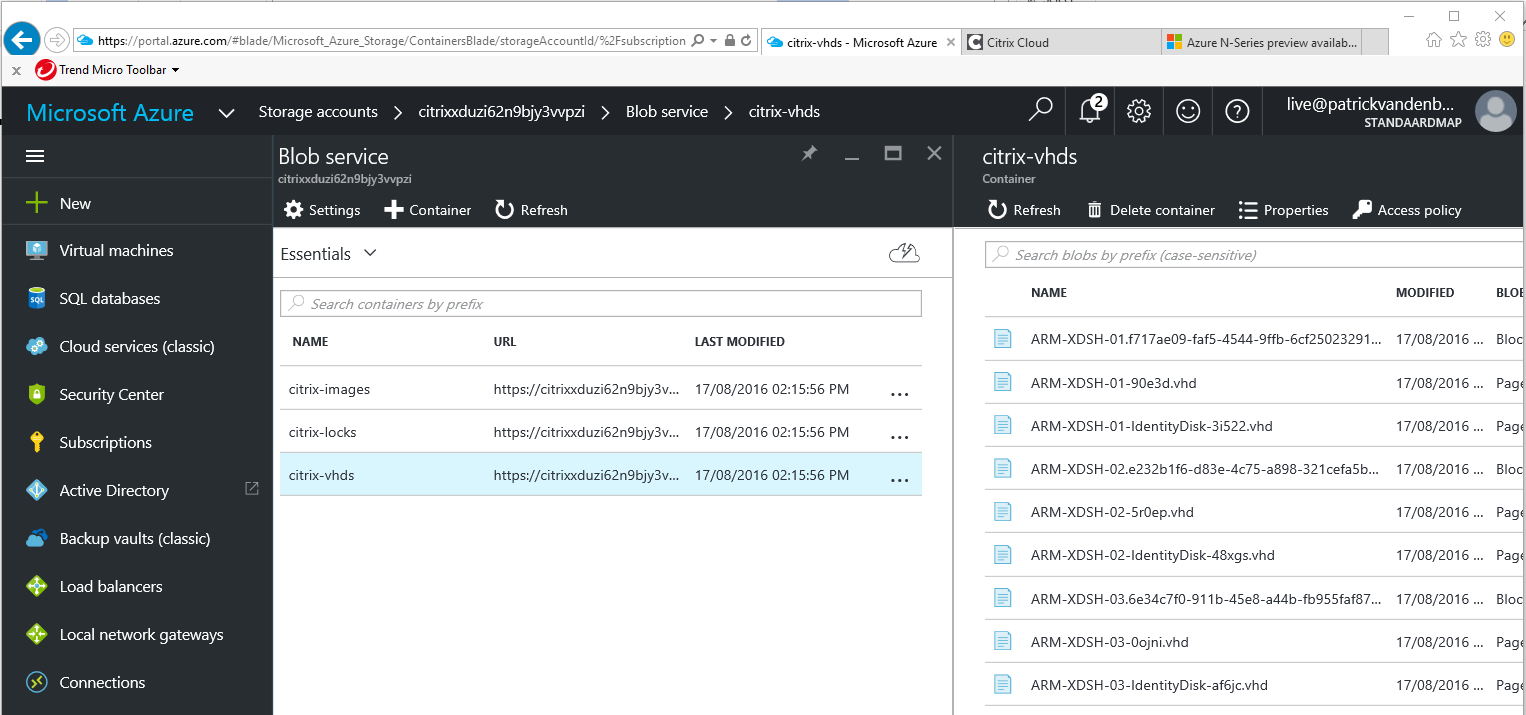This screenshot has height=715, width=1526.
Task: Select the citrix-vhds - Microsoft Azure tab
Action: pyautogui.click(x=861, y=42)
